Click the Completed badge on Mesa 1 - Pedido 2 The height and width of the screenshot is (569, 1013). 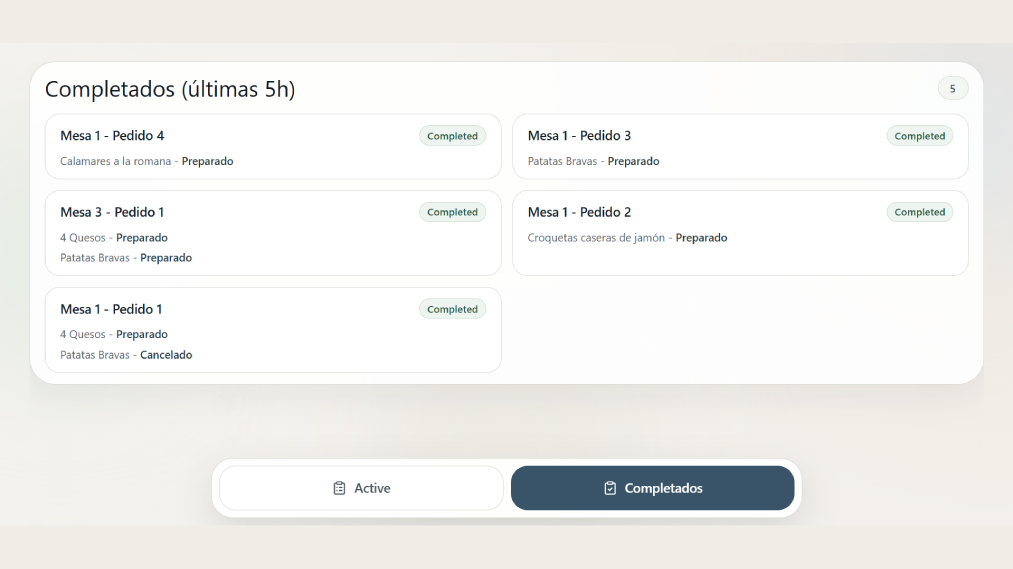click(919, 212)
